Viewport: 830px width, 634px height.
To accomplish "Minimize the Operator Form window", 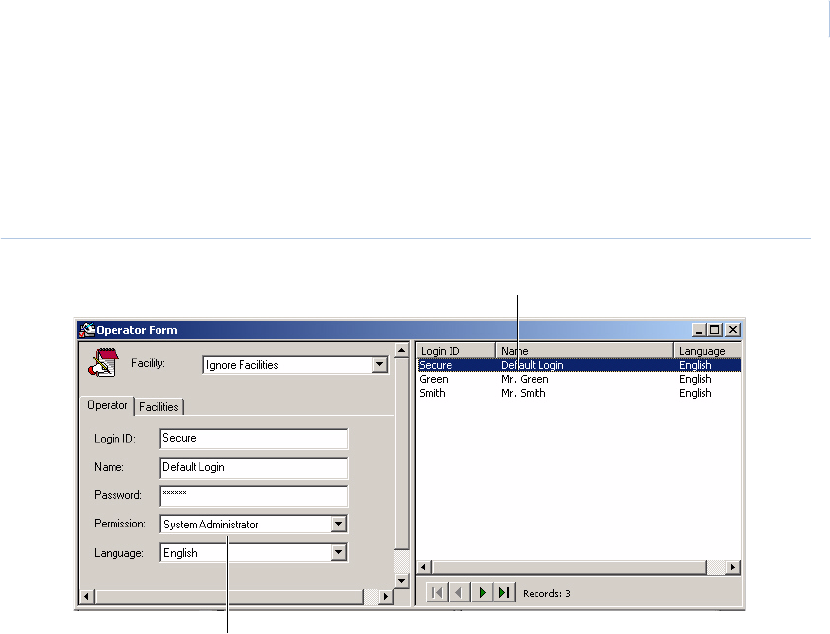I will pos(699,330).
